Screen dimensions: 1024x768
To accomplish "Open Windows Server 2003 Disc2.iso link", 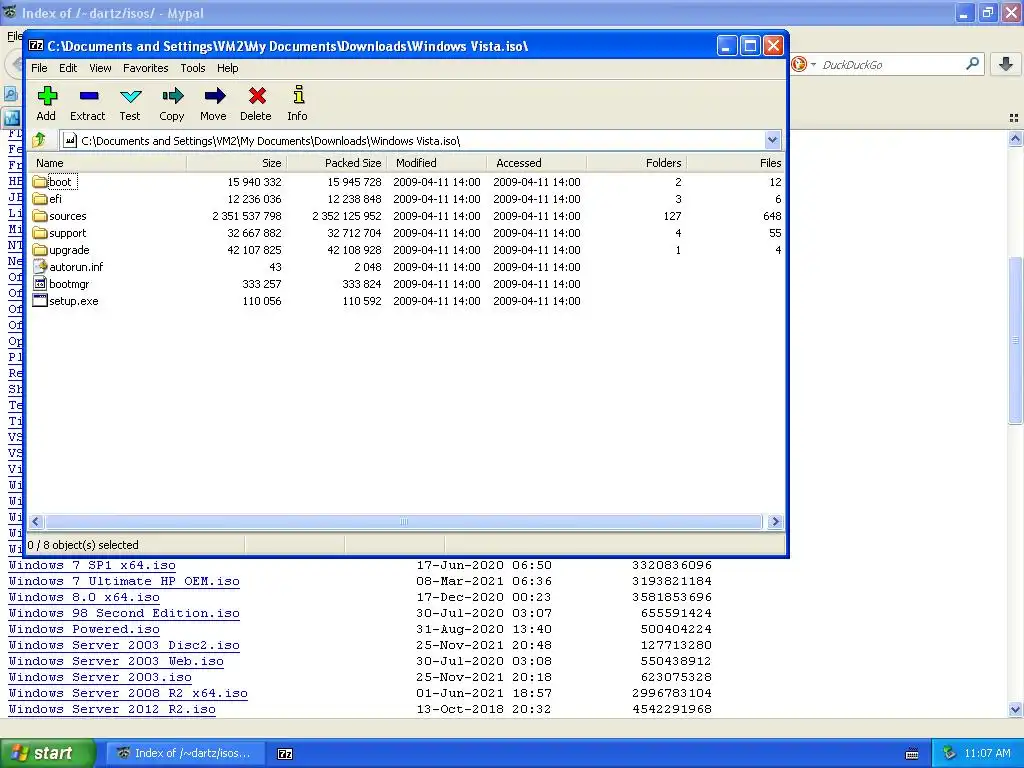I will coord(124,645).
